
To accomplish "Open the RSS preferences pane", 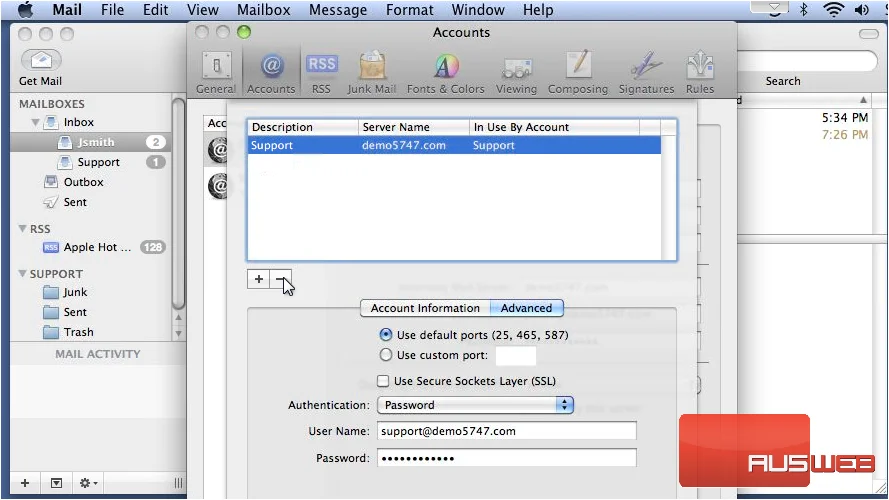I will [321, 72].
